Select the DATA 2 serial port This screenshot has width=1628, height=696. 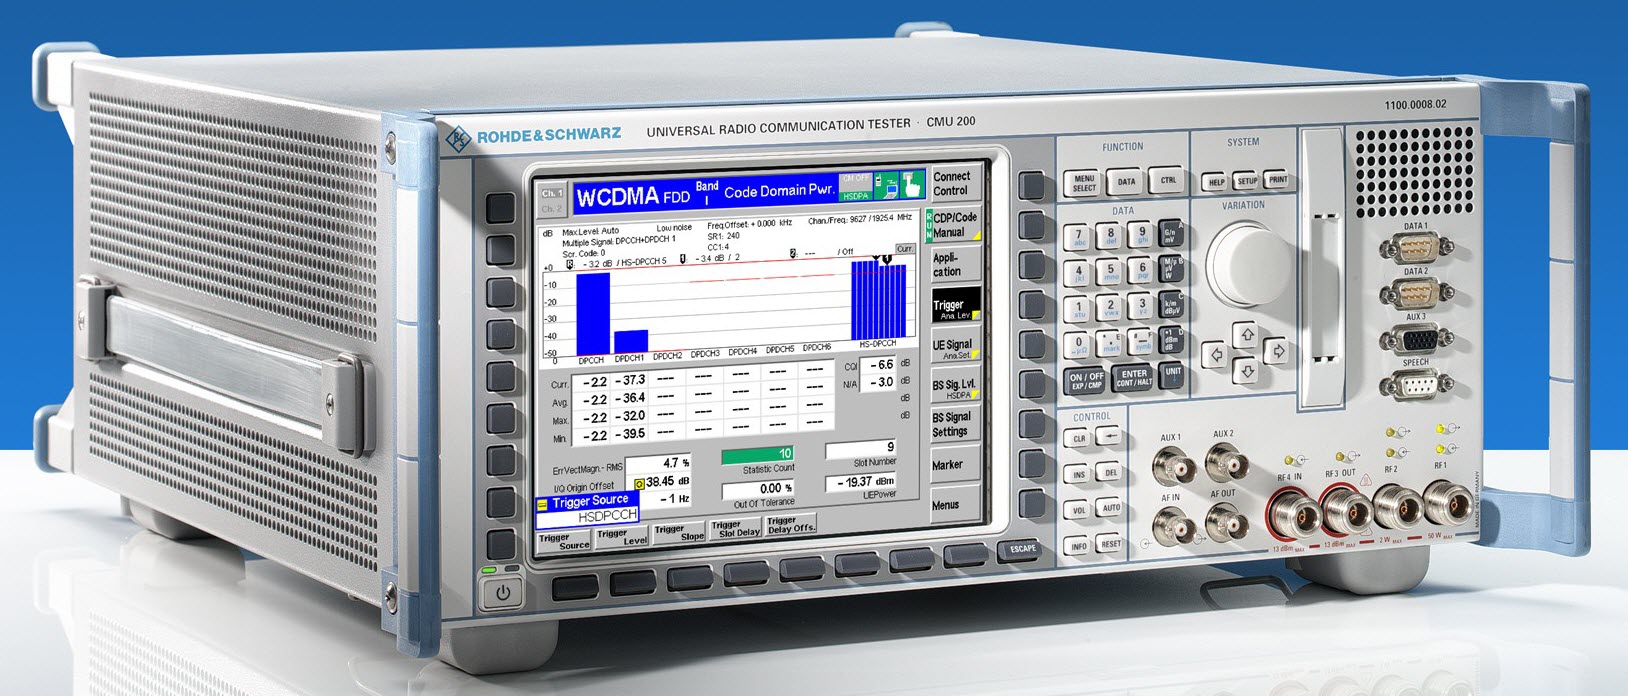pyautogui.click(x=1416, y=294)
